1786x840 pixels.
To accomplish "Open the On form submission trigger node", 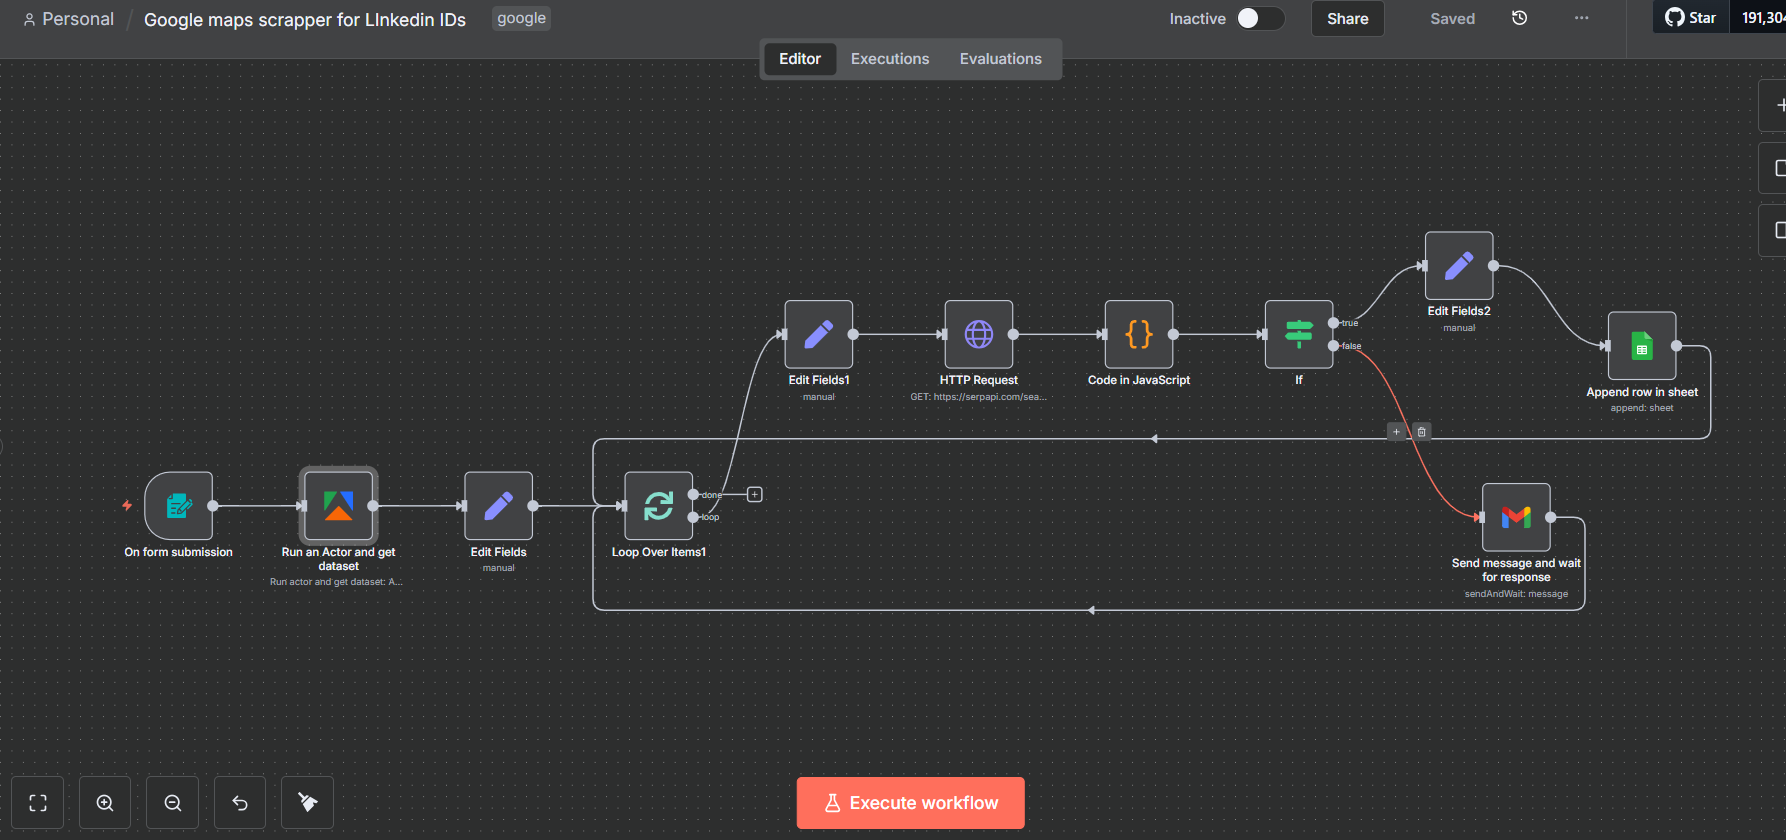I will tap(179, 506).
